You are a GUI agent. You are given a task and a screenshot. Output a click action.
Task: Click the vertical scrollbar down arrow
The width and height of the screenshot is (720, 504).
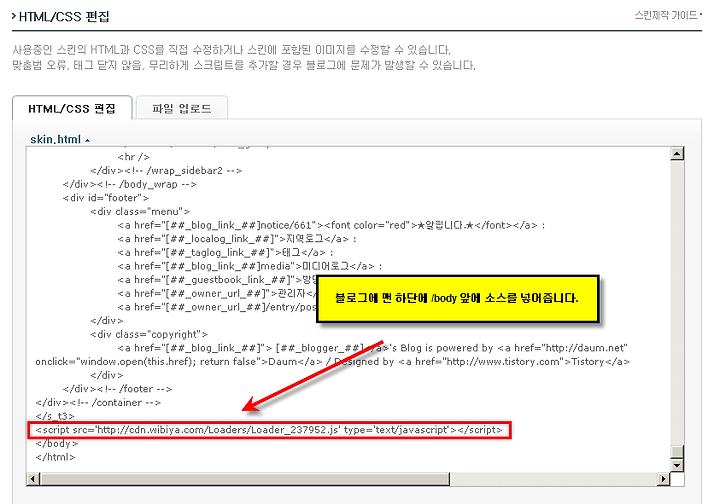(677, 465)
